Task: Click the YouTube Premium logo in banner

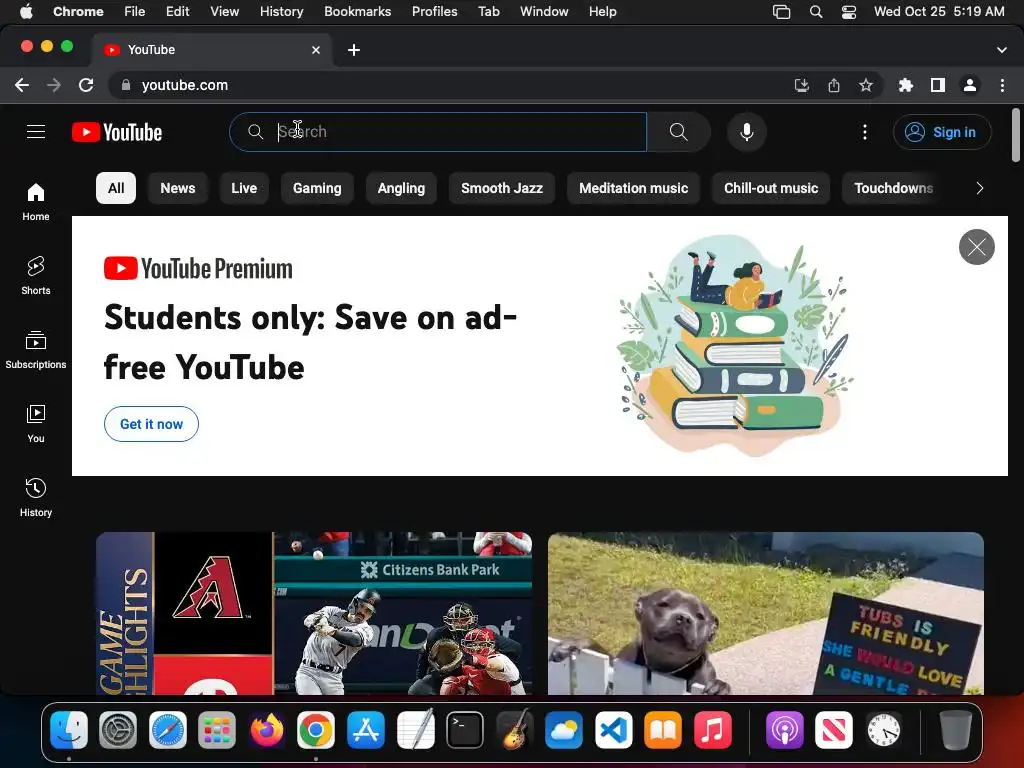Action: (x=198, y=268)
